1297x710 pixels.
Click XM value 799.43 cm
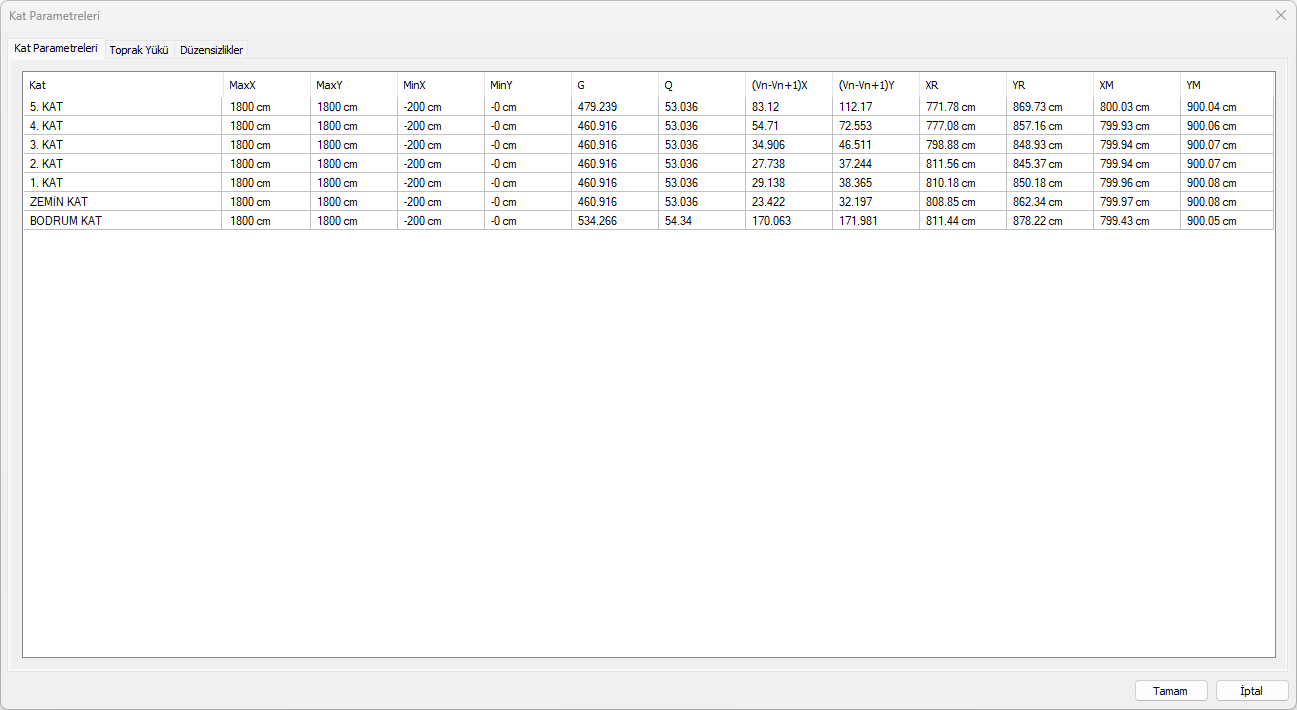[x=1136, y=221]
